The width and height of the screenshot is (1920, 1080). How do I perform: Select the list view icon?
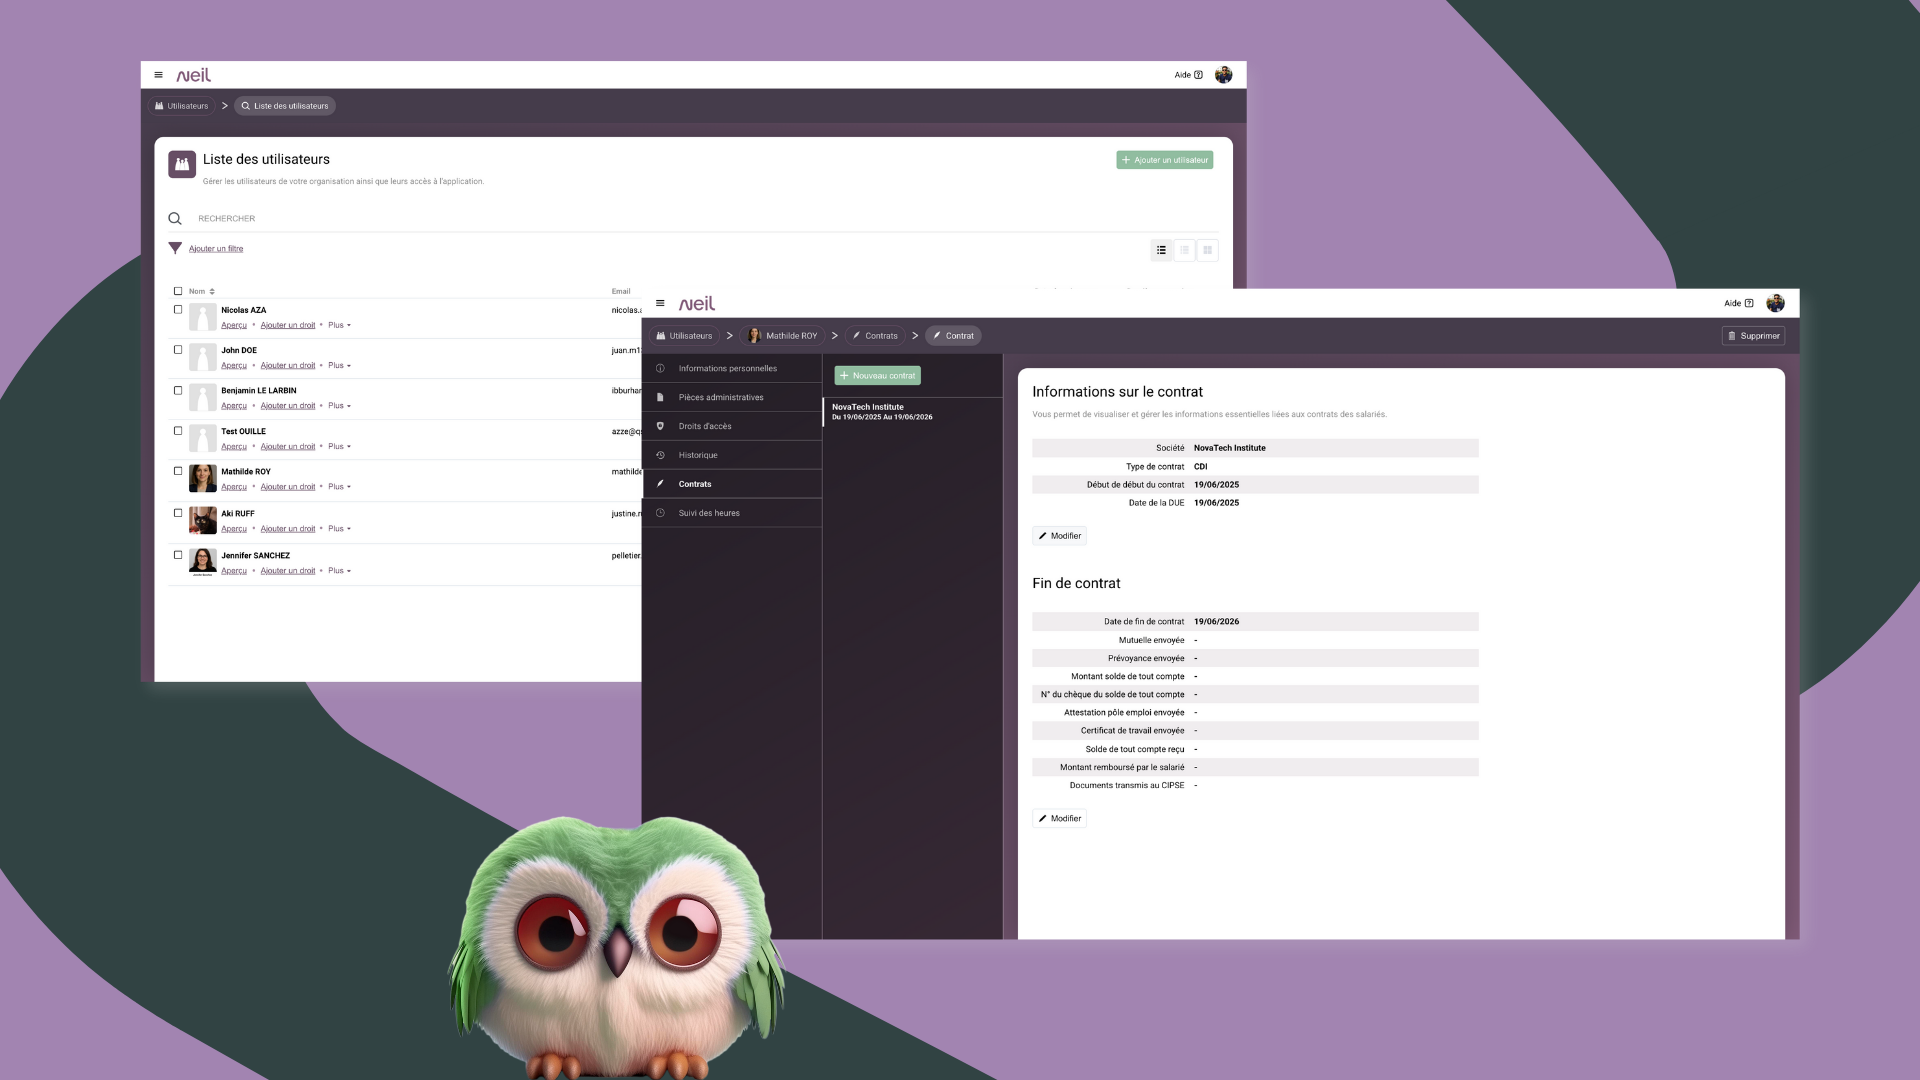tap(1161, 250)
